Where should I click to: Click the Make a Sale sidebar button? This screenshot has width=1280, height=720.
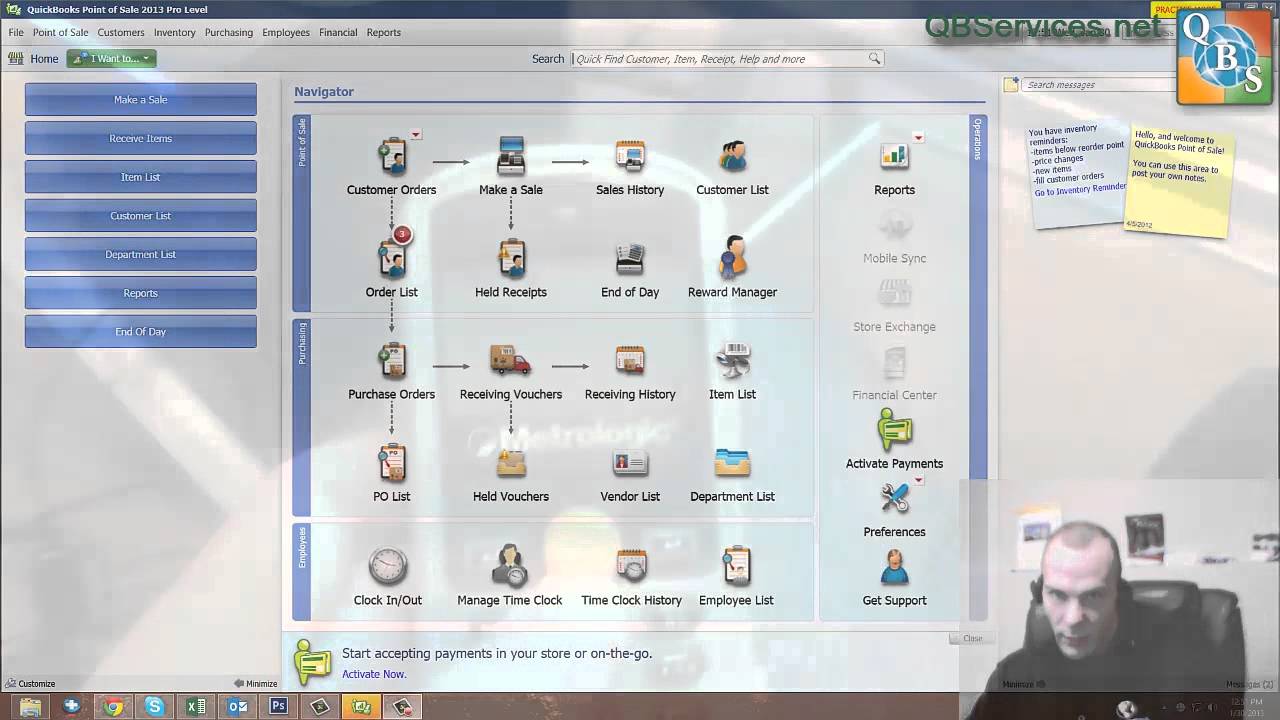coord(141,100)
